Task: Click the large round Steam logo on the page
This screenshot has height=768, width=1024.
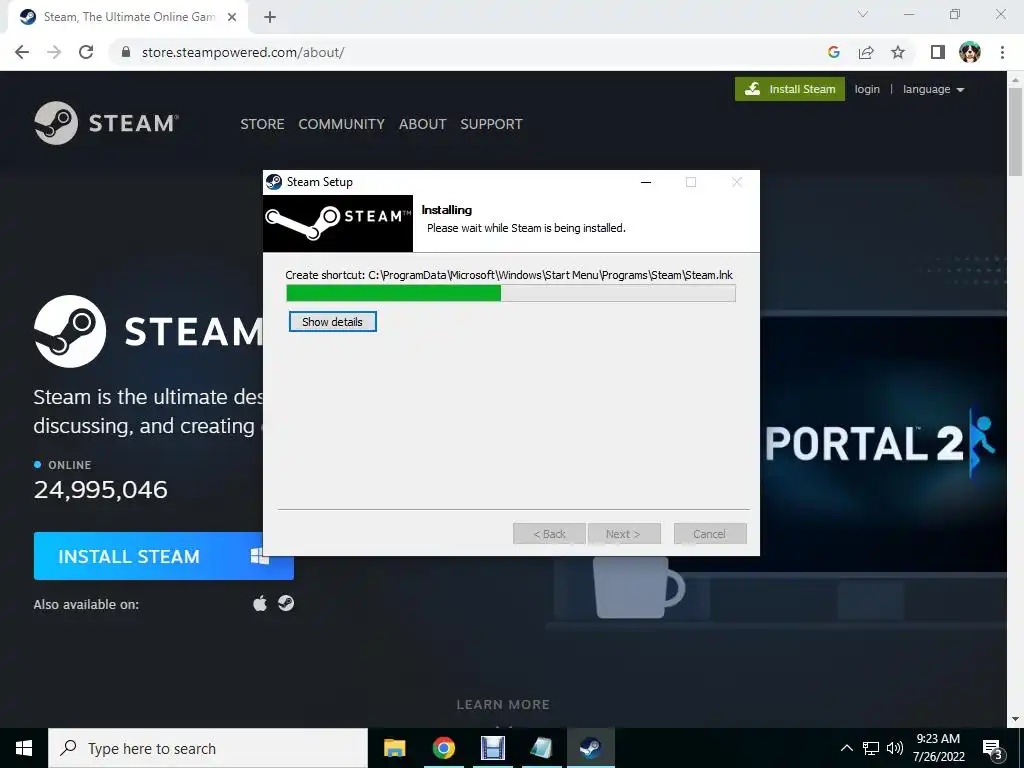Action: [x=70, y=331]
